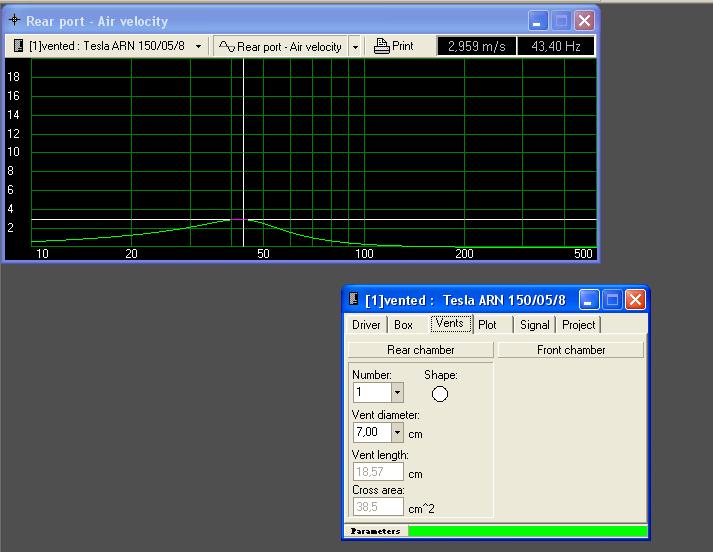Expand the Vent diameter dropdown
This screenshot has height=552, width=713.
coord(397,432)
